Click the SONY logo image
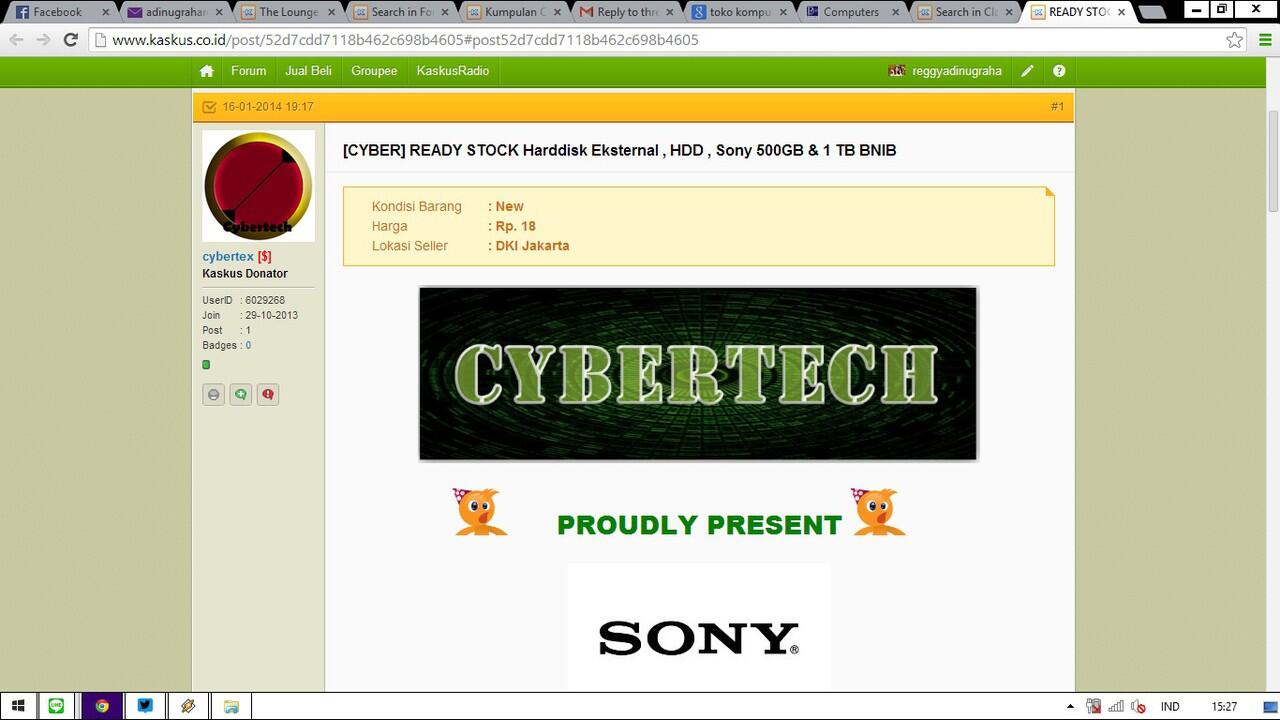This screenshot has height=720, width=1280. coord(698,626)
